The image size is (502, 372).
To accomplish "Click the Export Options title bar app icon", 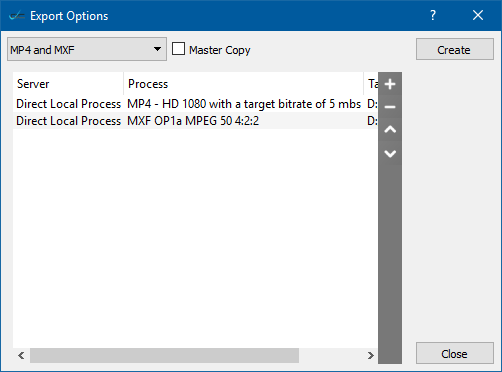I will (x=17, y=16).
